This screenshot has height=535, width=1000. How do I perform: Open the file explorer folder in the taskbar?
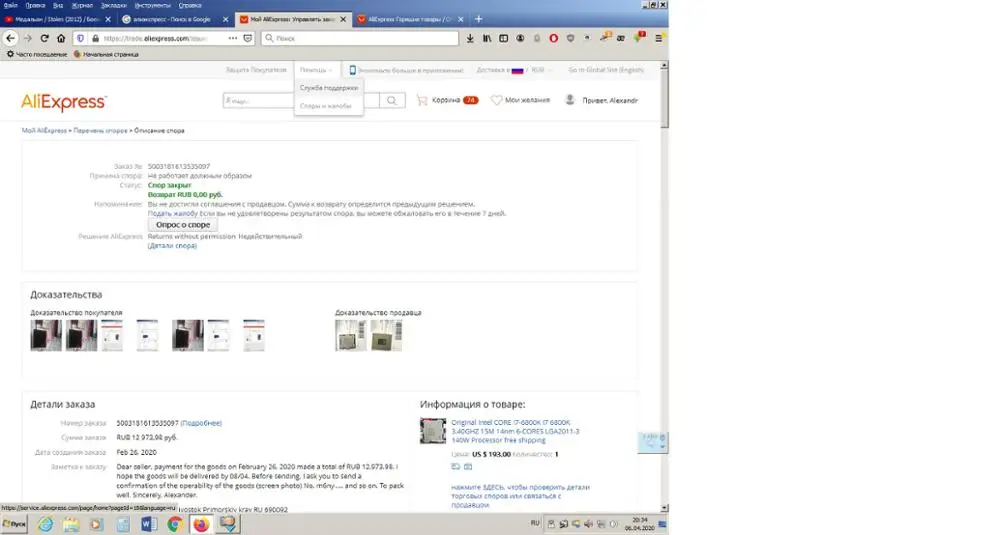tap(71, 524)
